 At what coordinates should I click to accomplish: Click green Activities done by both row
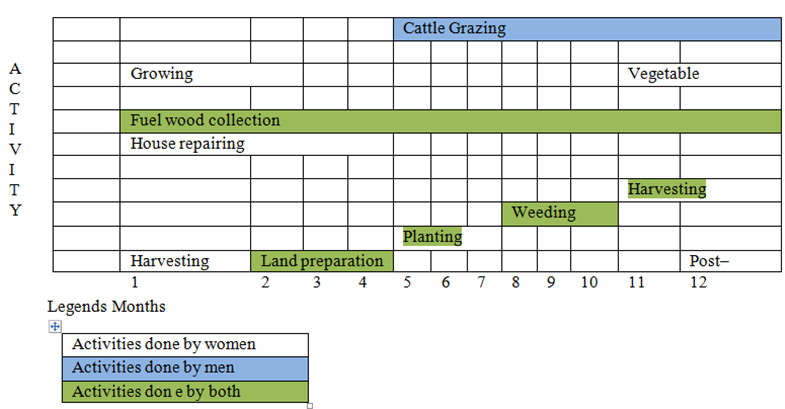186,391
